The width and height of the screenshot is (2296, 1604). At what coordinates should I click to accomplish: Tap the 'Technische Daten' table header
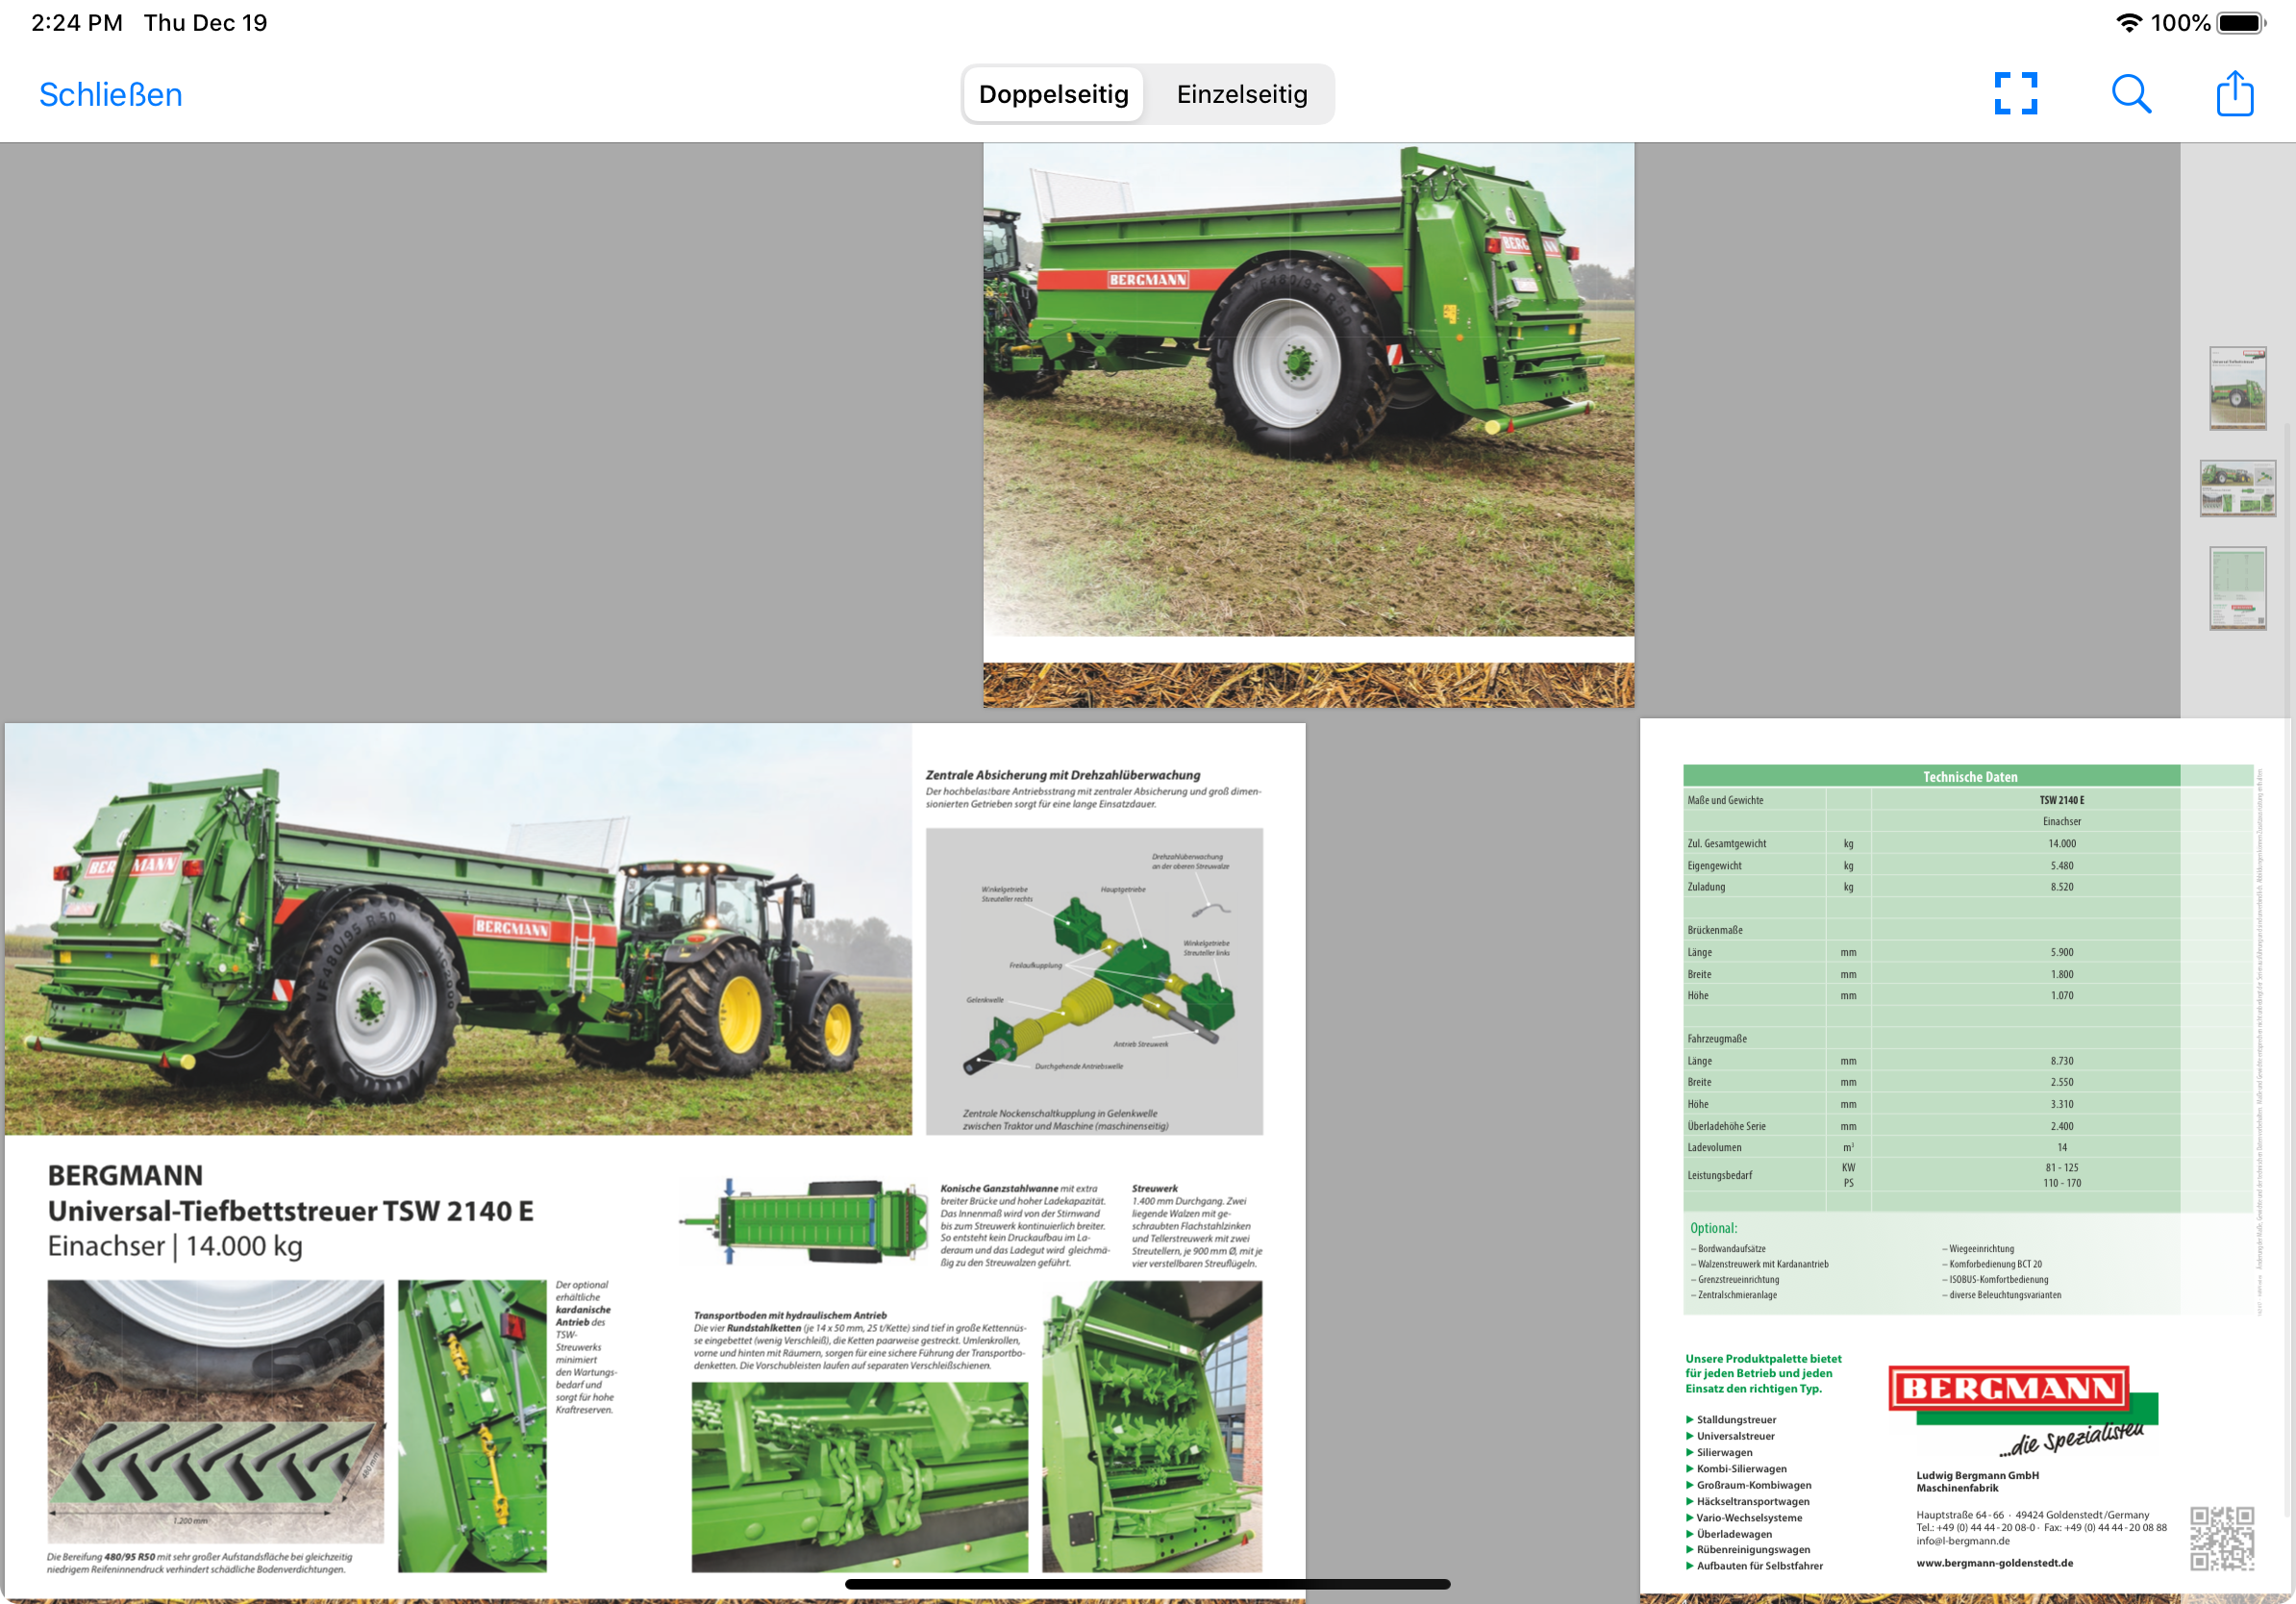tap(1969, 776)
